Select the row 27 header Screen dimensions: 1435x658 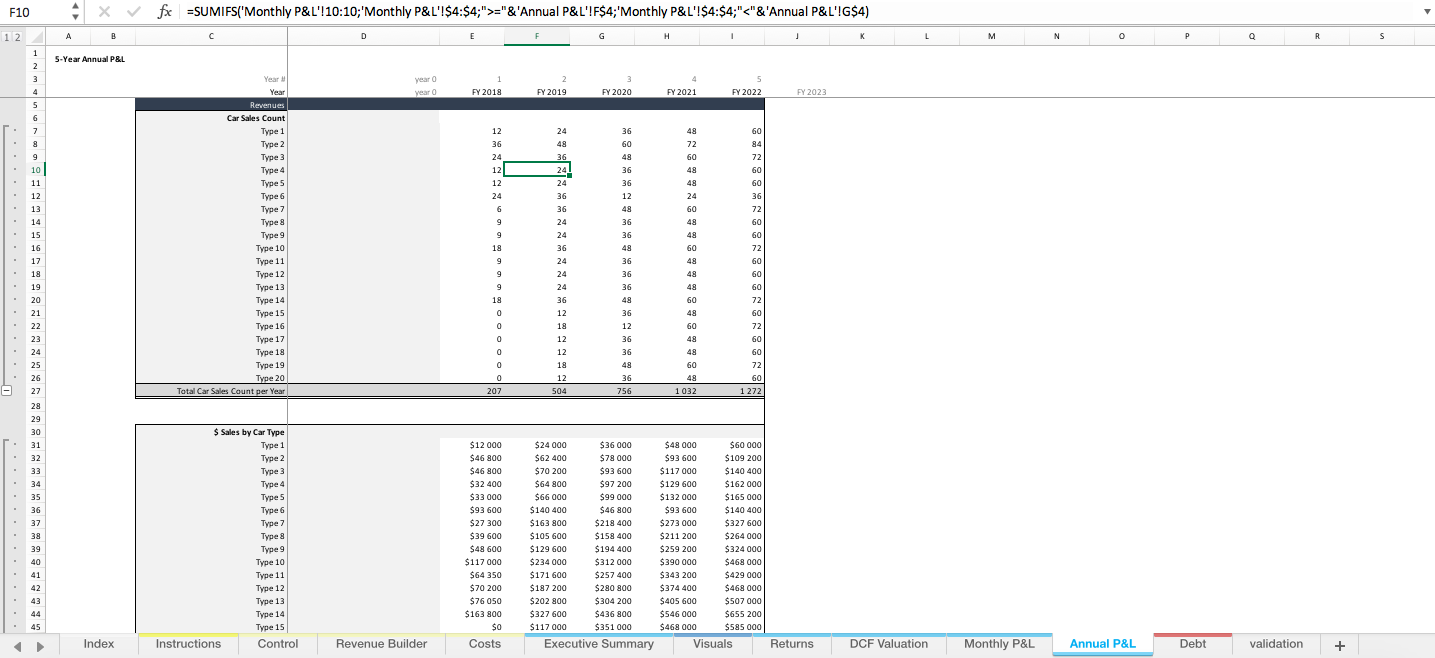point(36,391)
